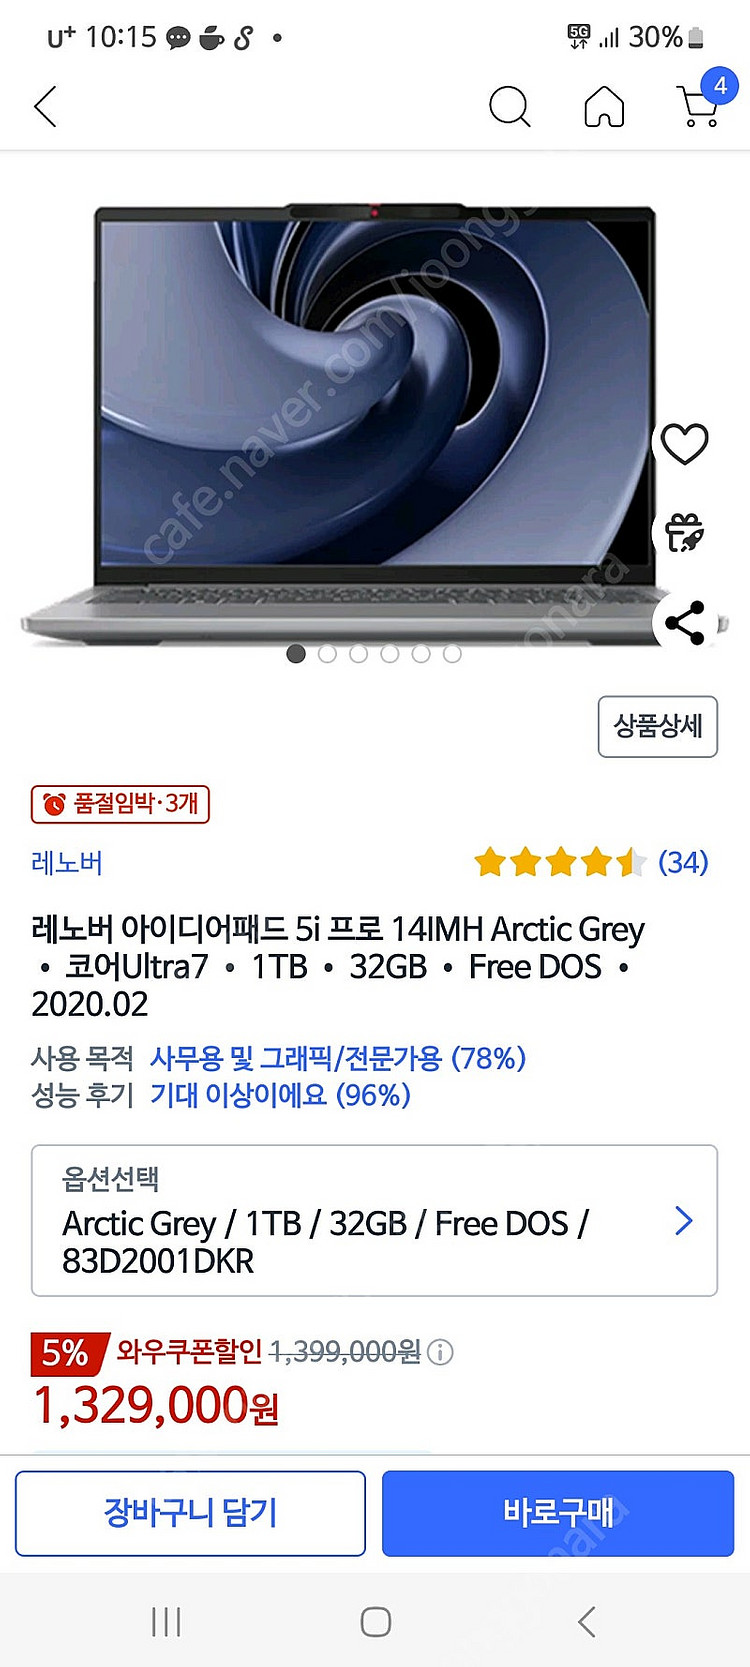
Task: Open the 34 reviews count link
Action: (683, 862)
